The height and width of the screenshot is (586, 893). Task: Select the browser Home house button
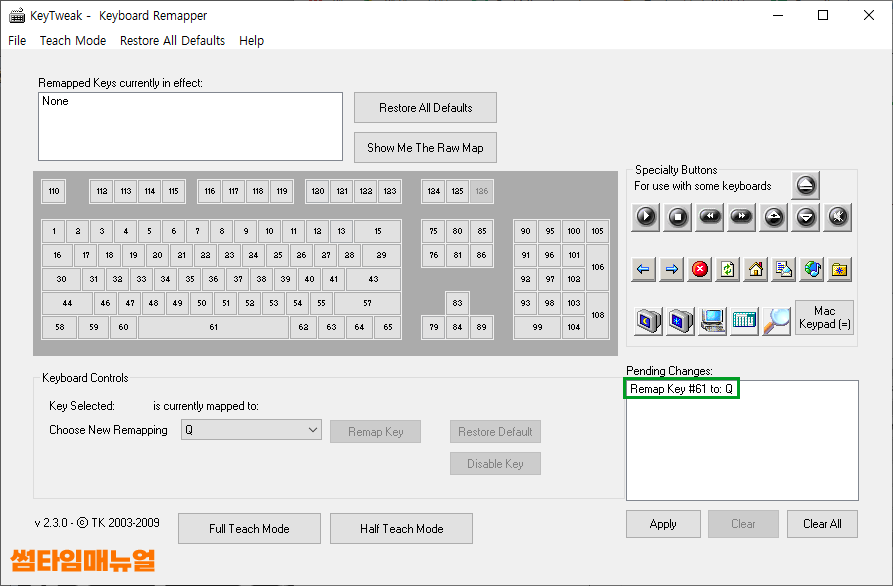click(x=755, y=269)
